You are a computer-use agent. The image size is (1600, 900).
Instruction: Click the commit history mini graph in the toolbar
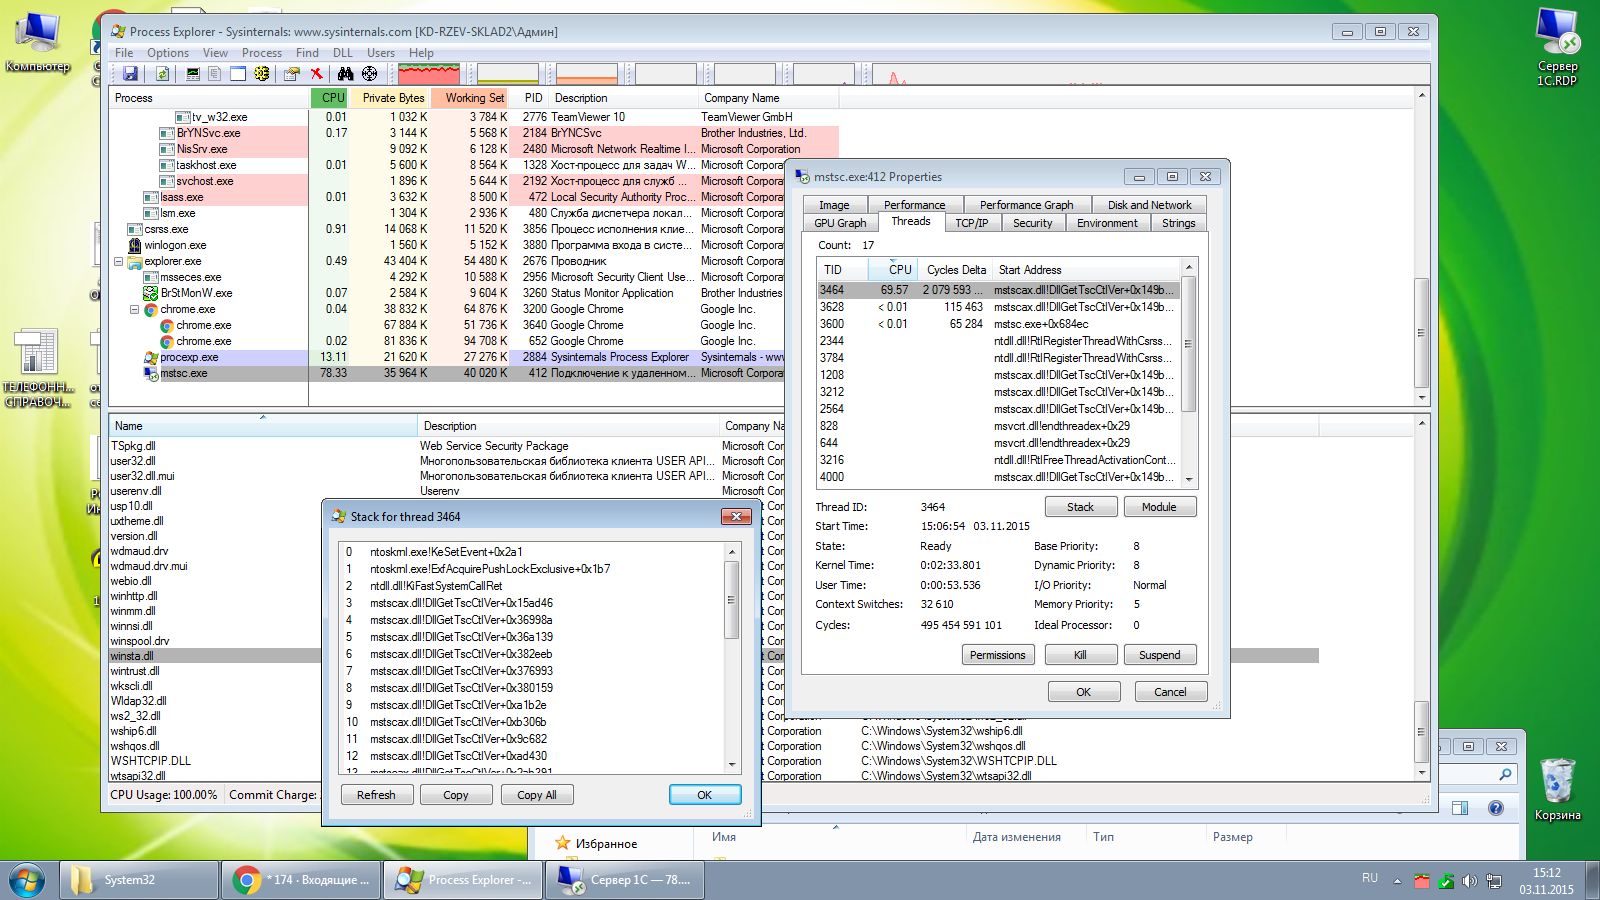pos(508,74)
